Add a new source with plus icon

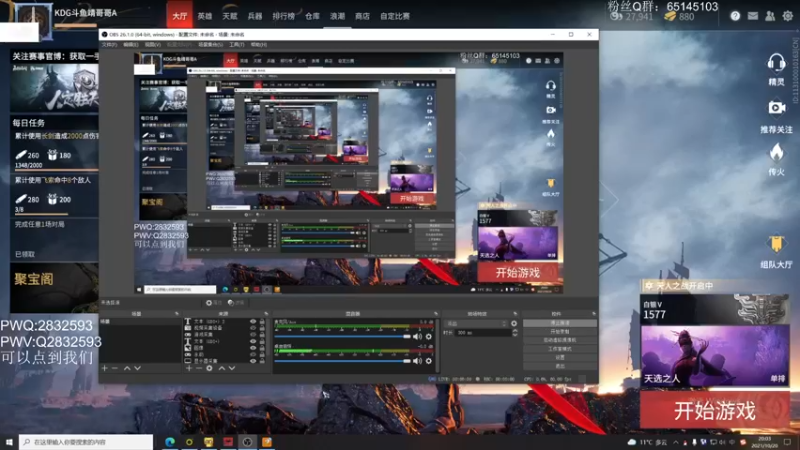tap(189, 368)
